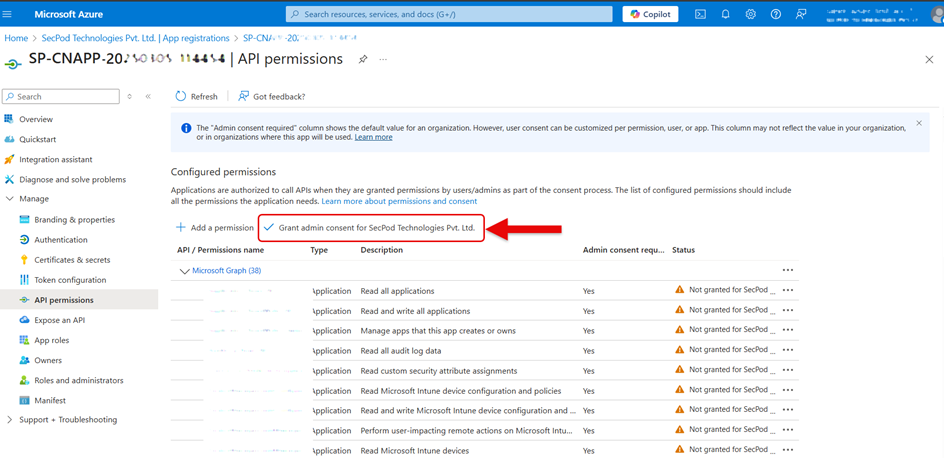Open the top bar feedback icon

tap(801, 14)
